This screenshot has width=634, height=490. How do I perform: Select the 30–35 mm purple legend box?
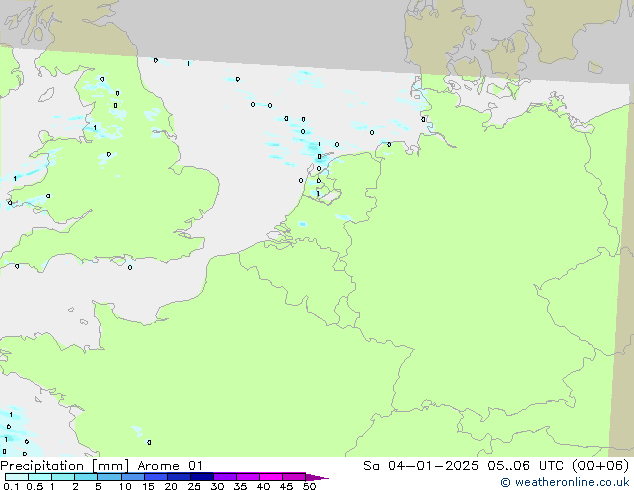tap(225, 477)
